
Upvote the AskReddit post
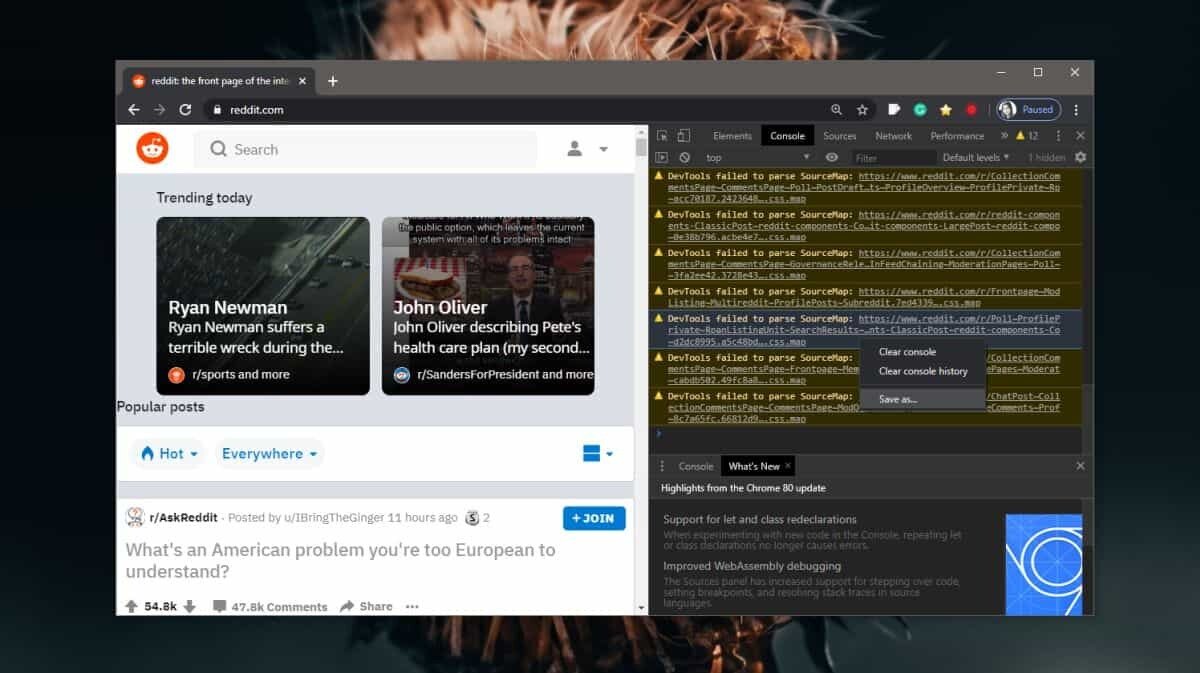(132, 605)
